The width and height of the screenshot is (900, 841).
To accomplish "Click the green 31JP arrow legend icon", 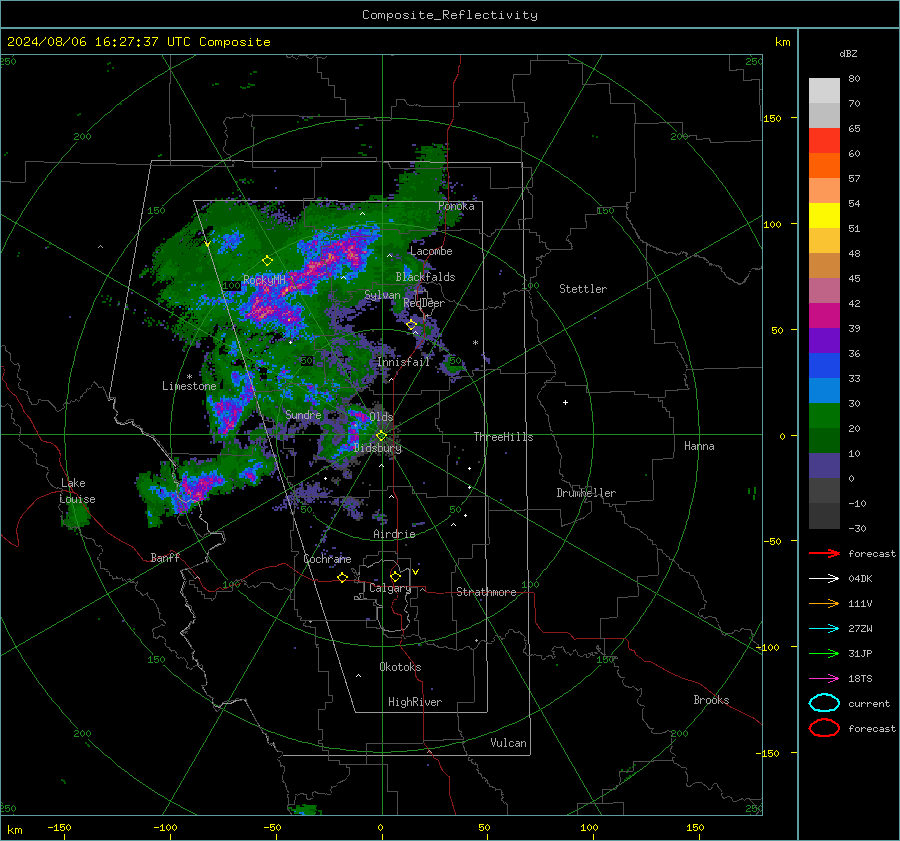I will [824, 653].
